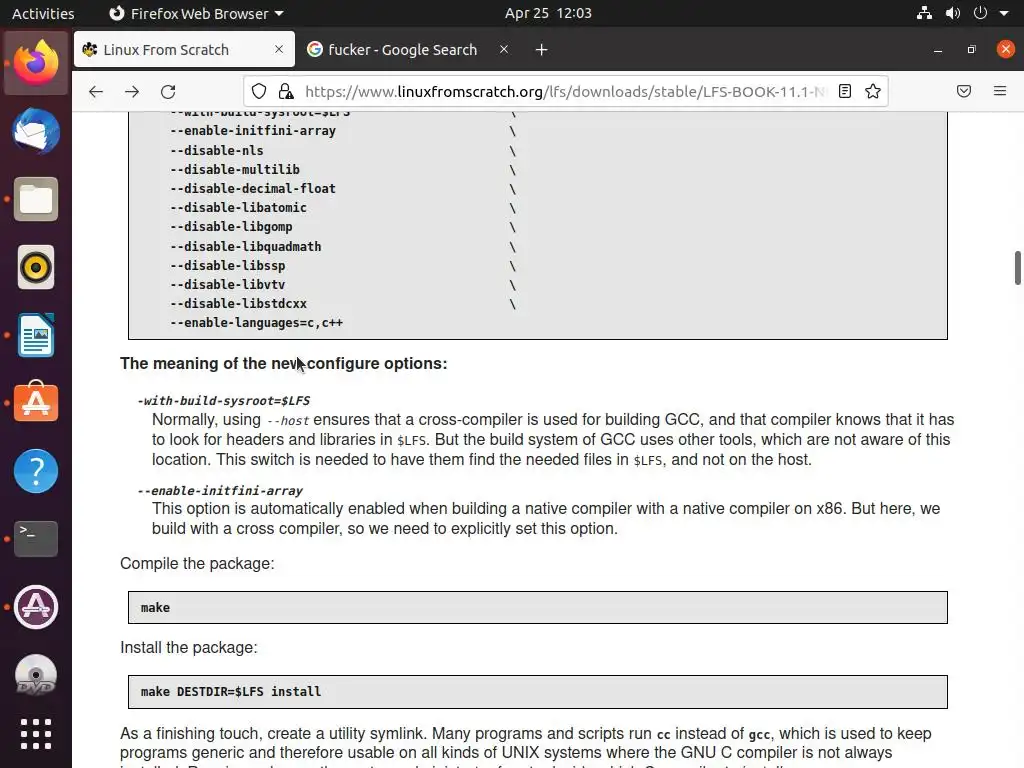Click --enable-languages=c,c++ line
The height and width of the screenshot is (768, 1024).
(x=257, y=323)
